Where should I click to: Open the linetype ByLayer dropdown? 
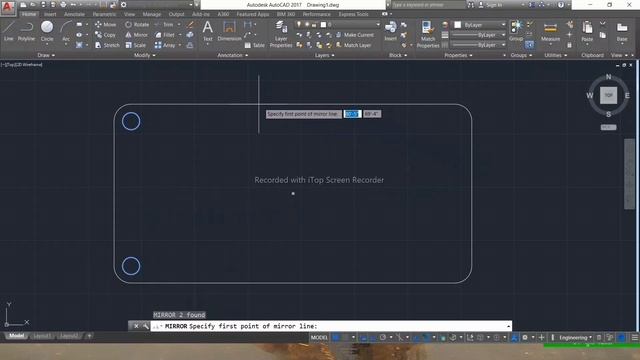(x=479, y=45)
